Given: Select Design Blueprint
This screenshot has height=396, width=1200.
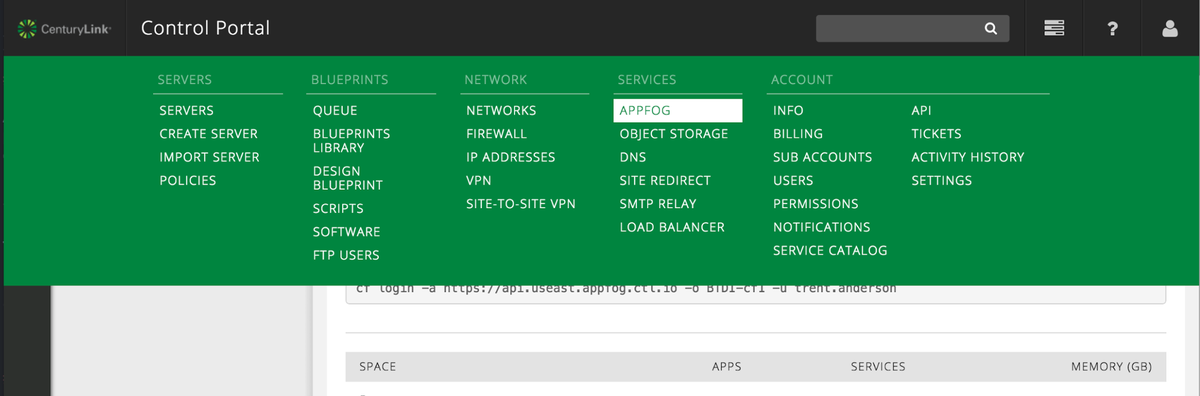Looking at the screenshot, I should pos(348,178).
